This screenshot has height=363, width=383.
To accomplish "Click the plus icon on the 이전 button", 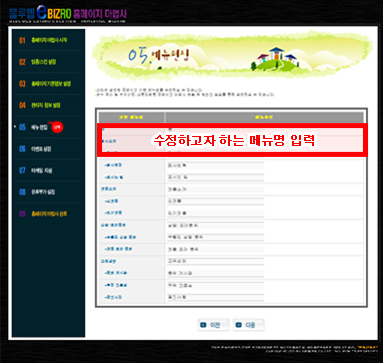I will tap(203, 325).
